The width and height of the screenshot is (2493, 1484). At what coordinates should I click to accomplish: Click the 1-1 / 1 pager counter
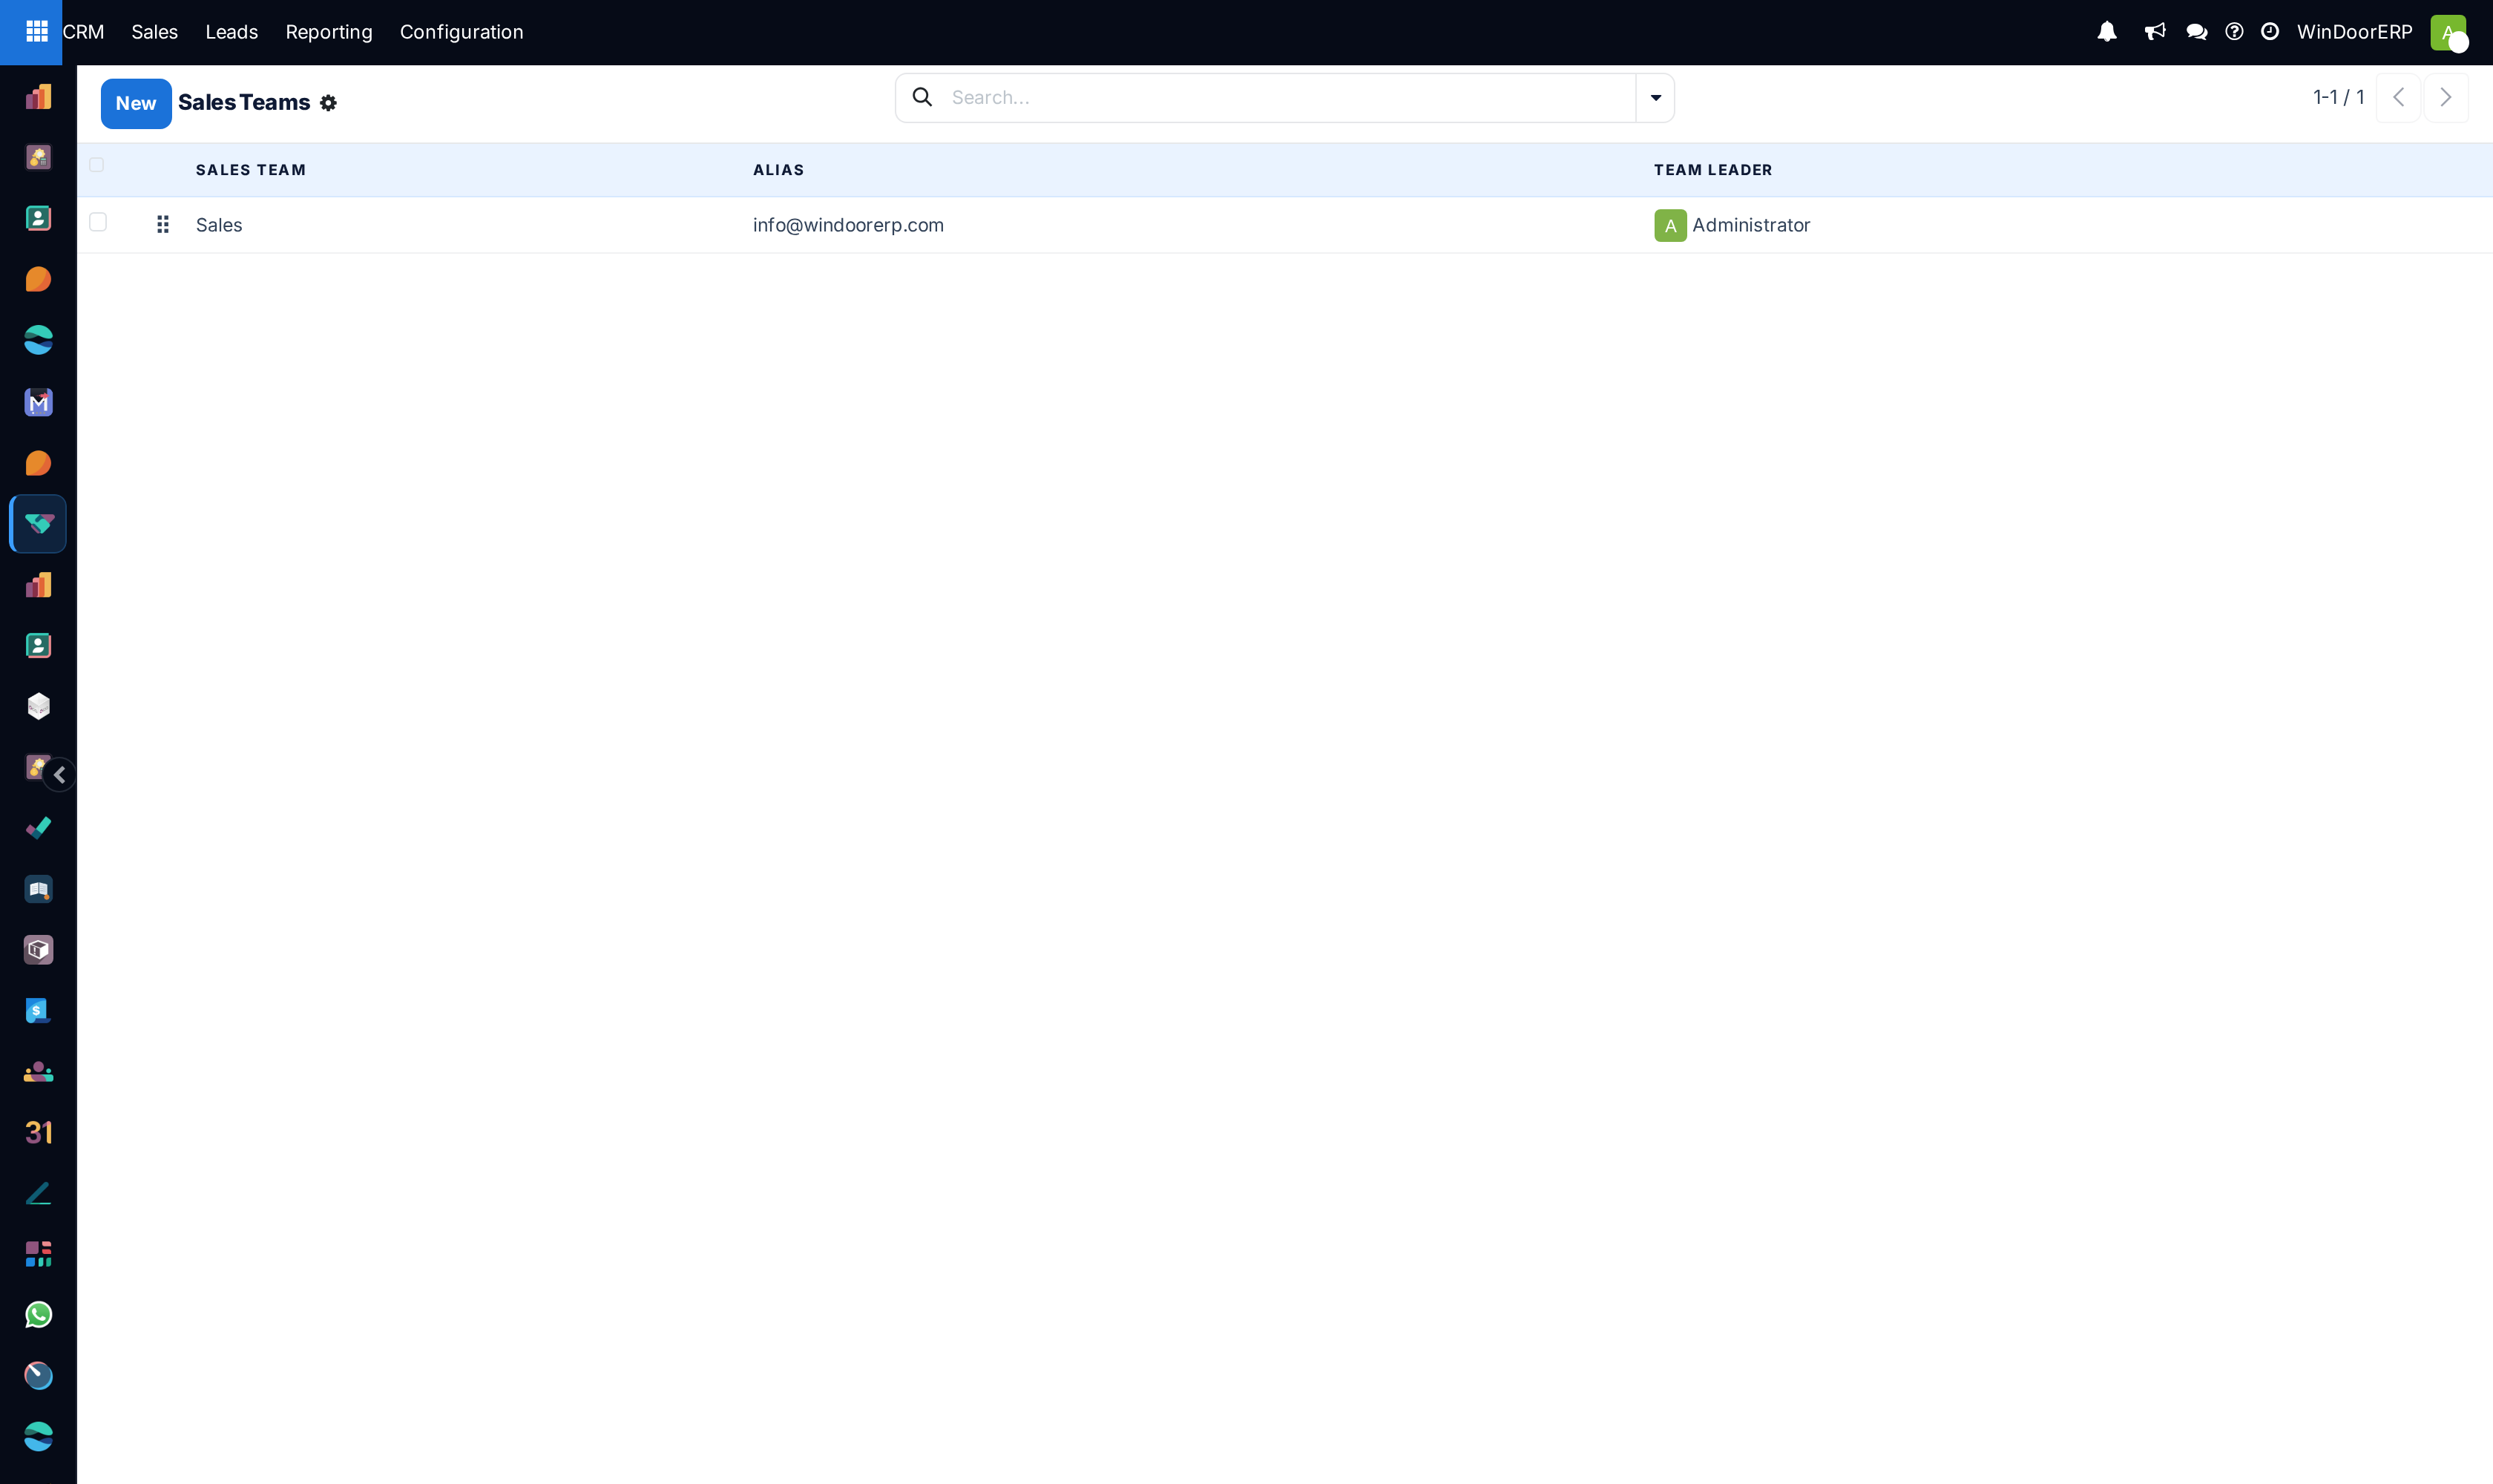(2338, 97)
